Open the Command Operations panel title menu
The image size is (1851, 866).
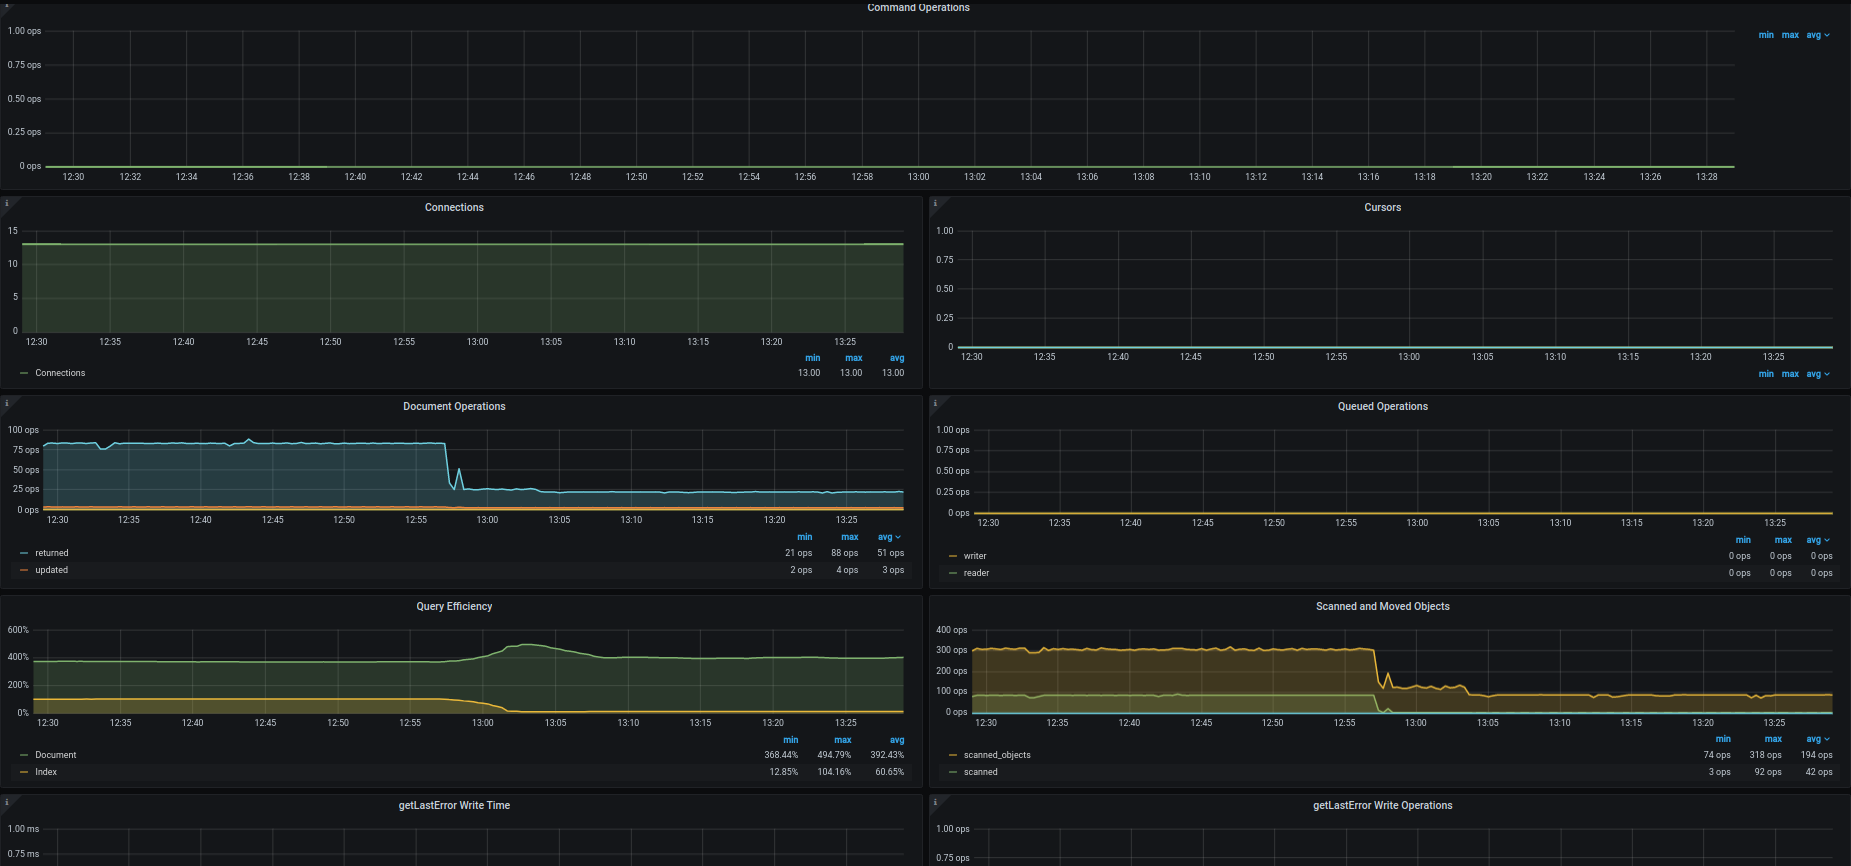(x=918, y=7)
